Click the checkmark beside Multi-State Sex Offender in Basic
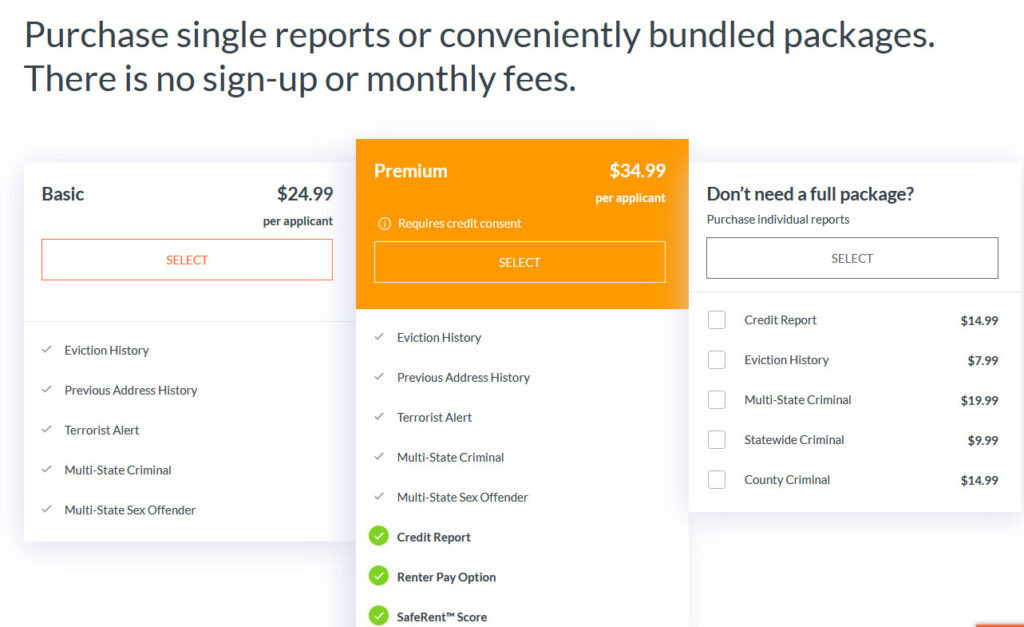Screen dimensions: 1024x627 47,509
